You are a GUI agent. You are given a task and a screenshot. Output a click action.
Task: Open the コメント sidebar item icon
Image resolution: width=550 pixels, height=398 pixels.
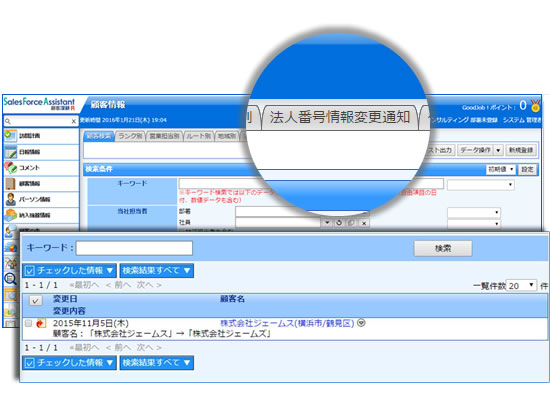click(11, 167)
